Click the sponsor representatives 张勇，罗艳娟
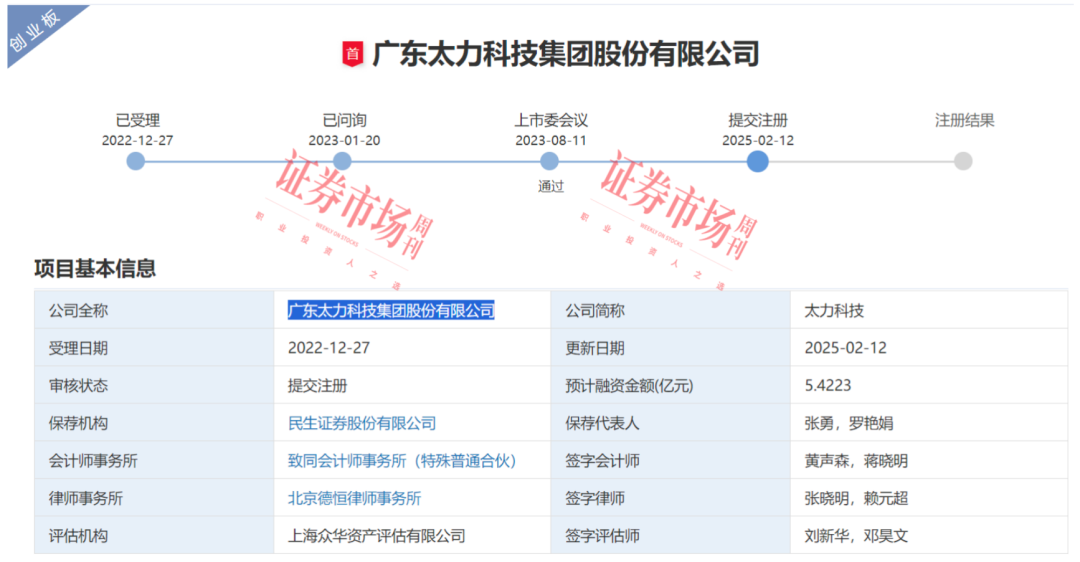Screen dimensions: 1080x562 coord(849,423)
